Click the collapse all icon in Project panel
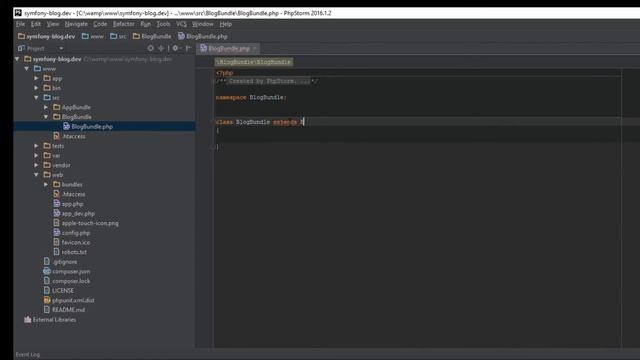 [161, 48]
